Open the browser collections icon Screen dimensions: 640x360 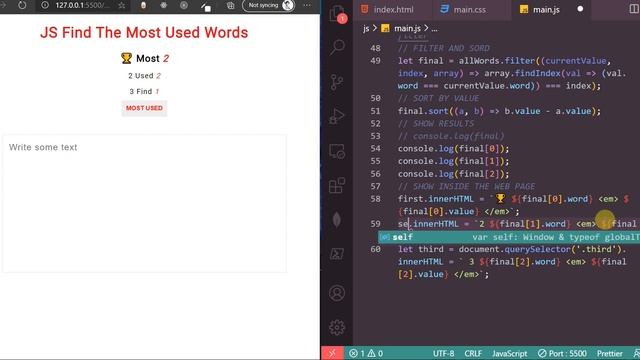tap(231, 6)
